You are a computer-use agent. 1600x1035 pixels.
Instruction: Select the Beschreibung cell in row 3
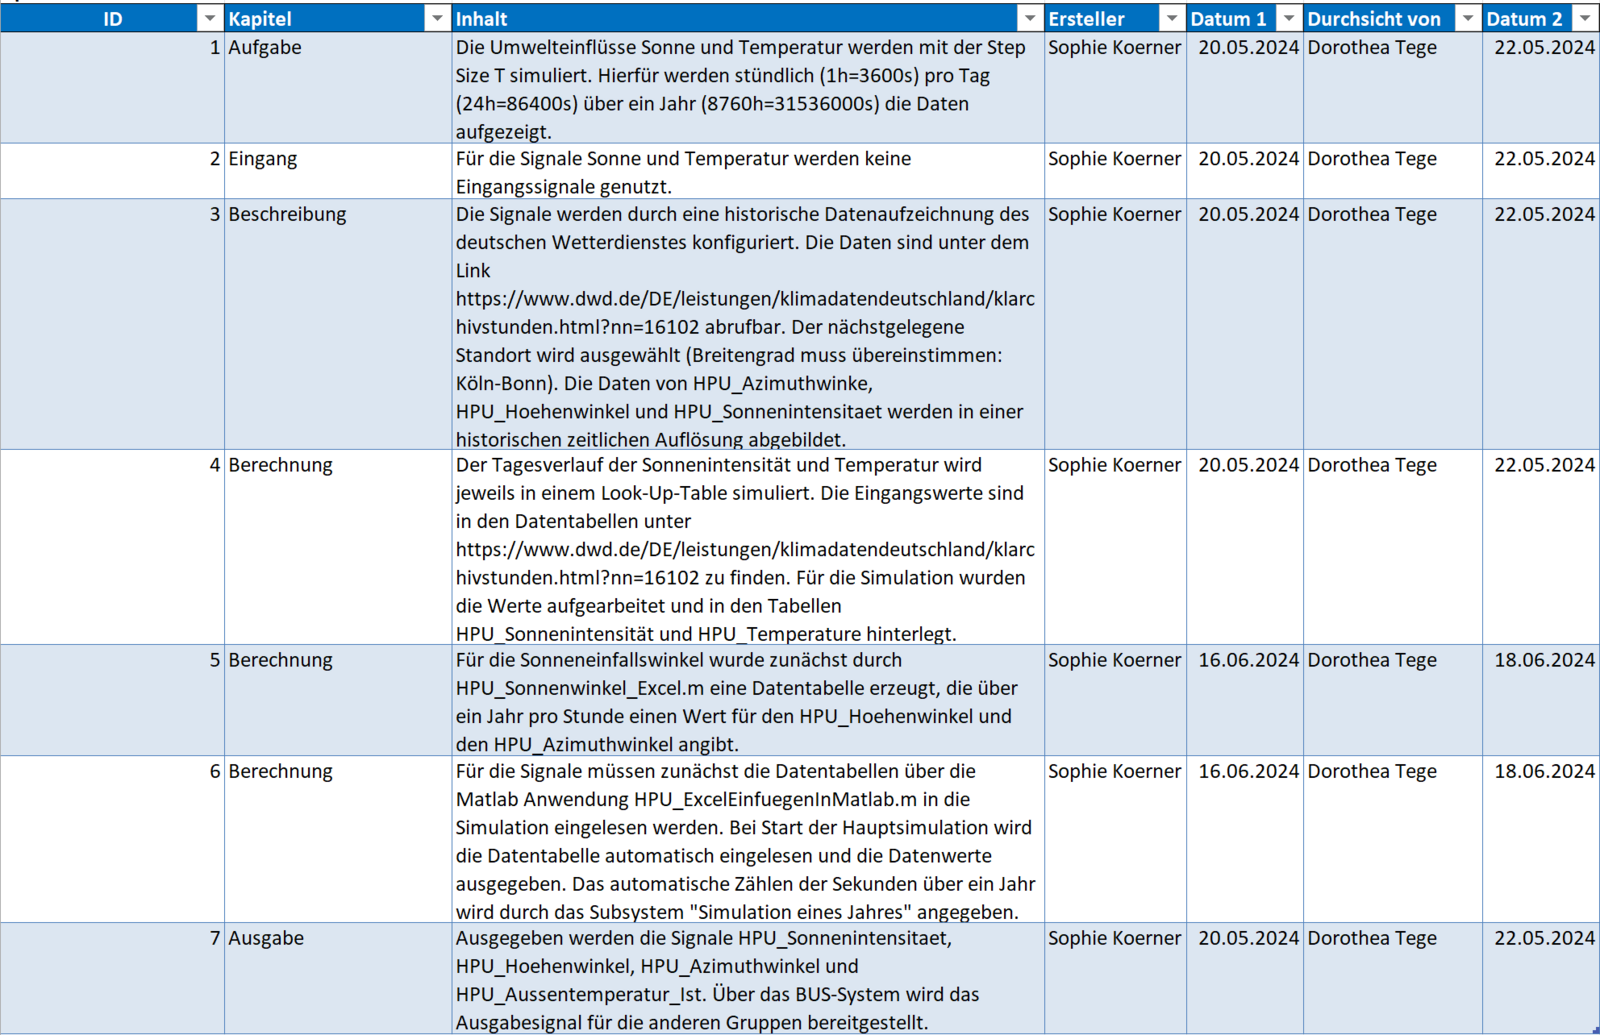coord(287,215)
